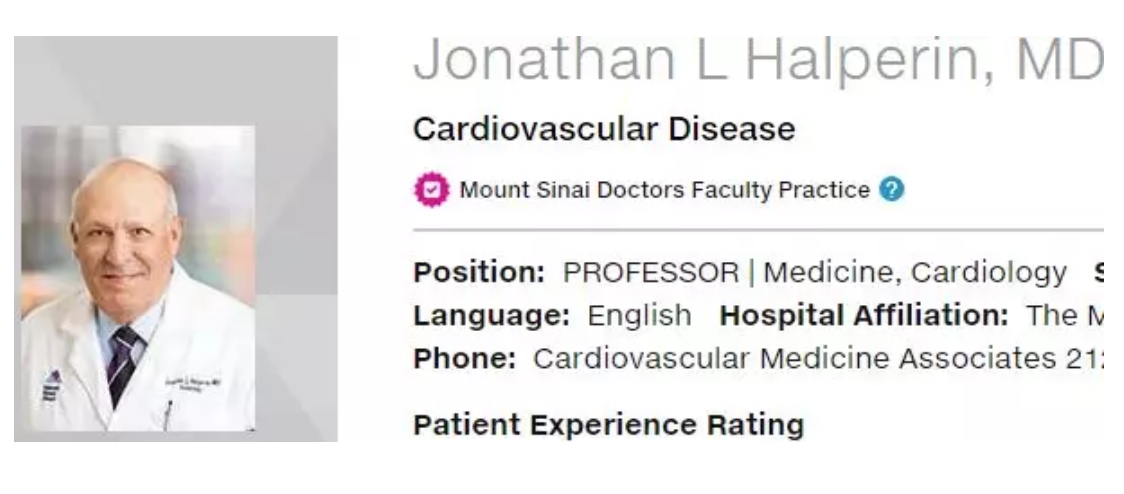Click Mount Sinai Doctors Faculty Practice label

665,190
